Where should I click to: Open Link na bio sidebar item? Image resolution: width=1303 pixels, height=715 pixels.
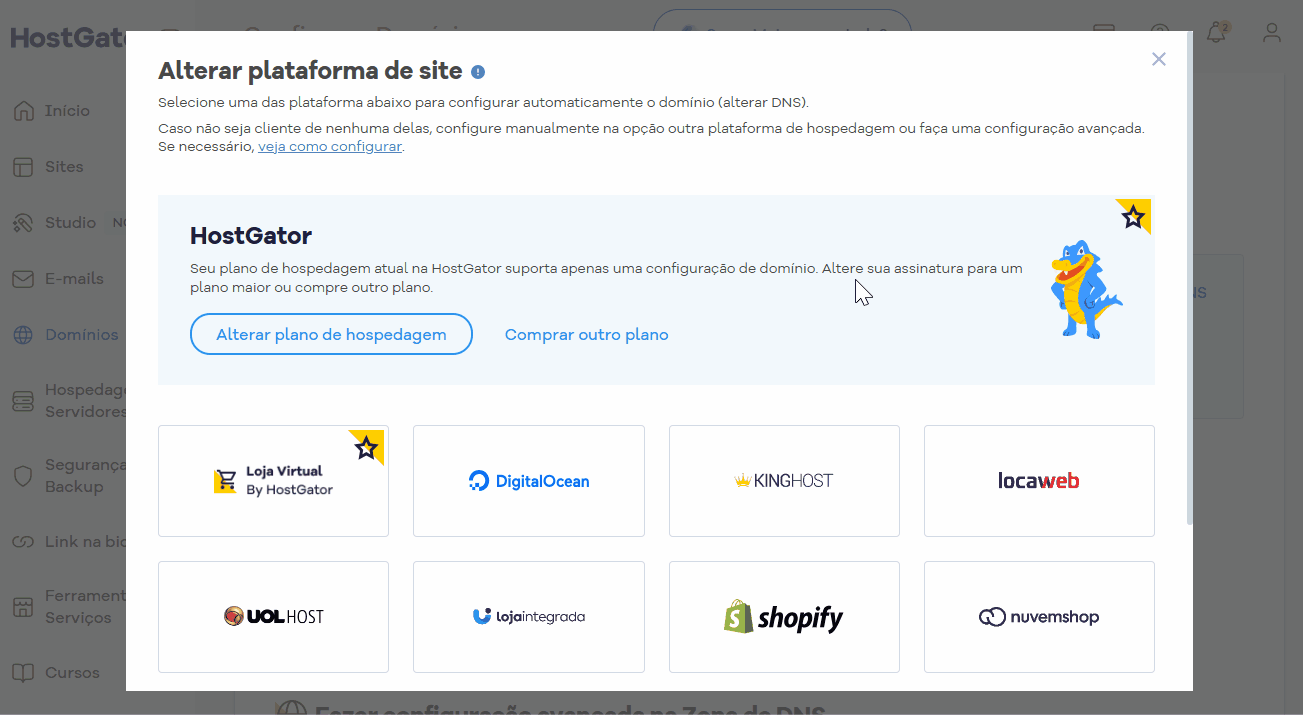click(x=69, y=542)
